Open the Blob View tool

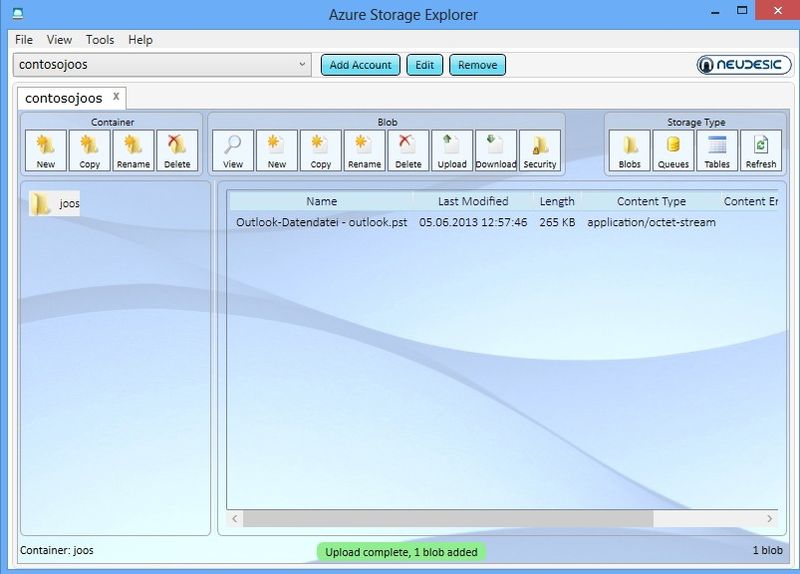click(233, 151)
